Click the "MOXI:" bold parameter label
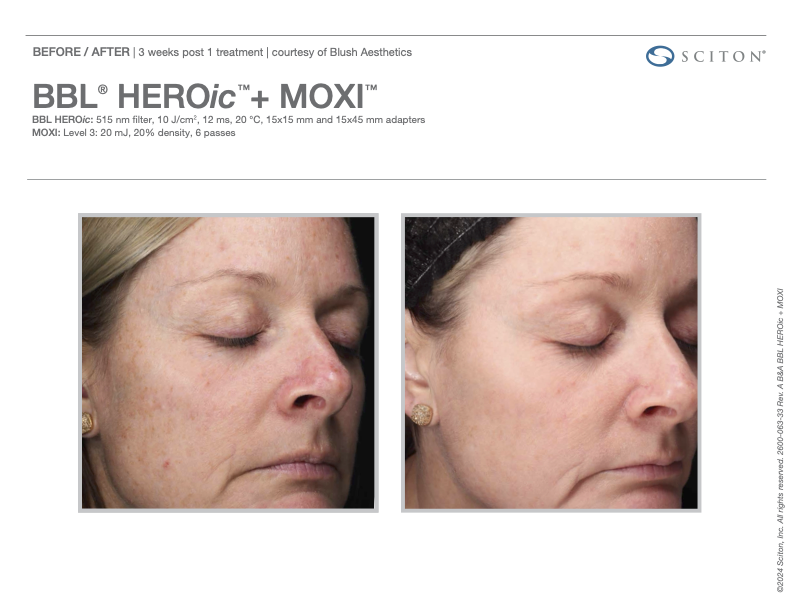The height and width of the screenshot is (612, 792). point(46,133)
